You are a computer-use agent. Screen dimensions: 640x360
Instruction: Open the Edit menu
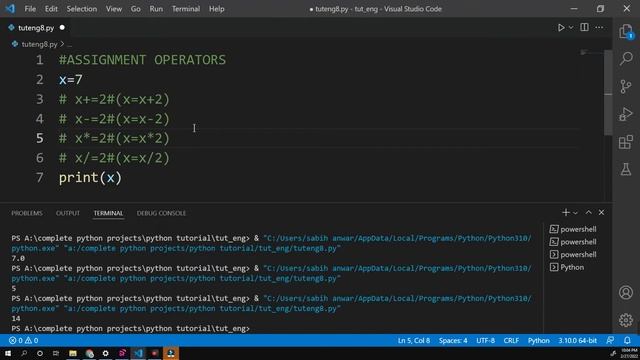coord(51,9)
